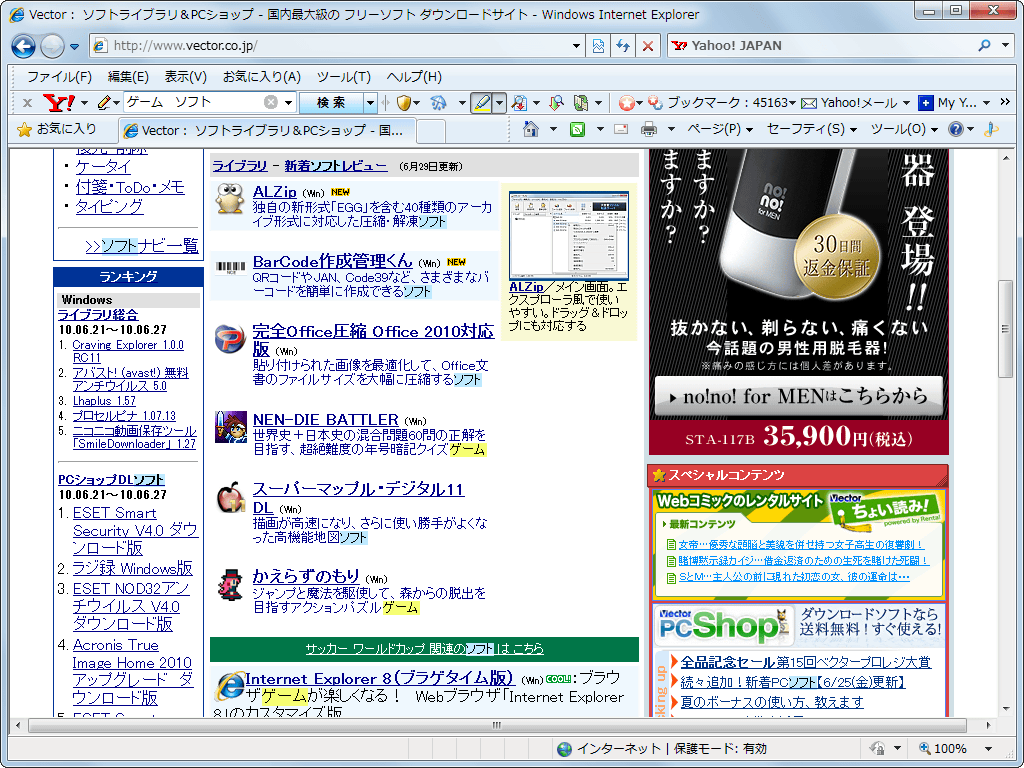Screen dimensions: 1024x768
Task: Open the ファイル(F) menu
Action: [59, 77]
